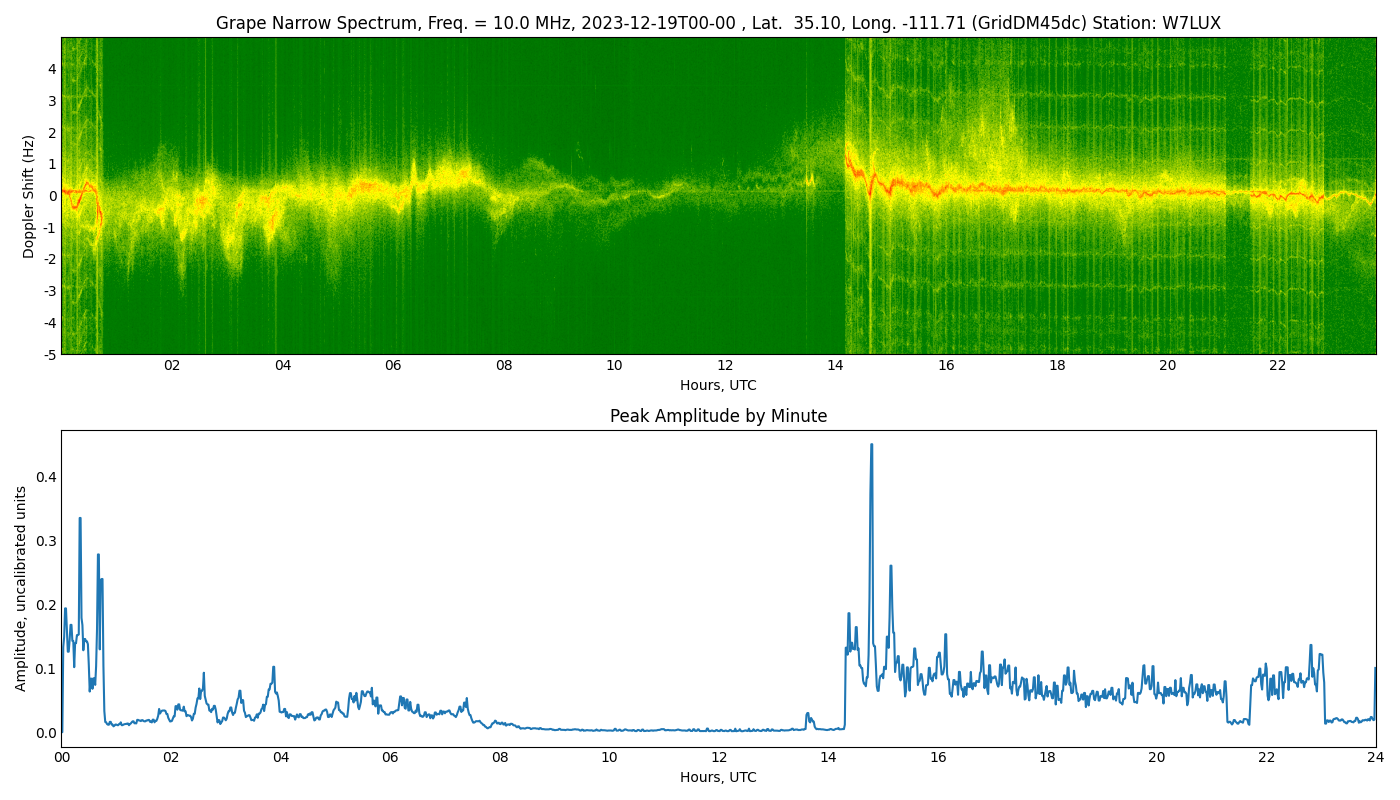
Task: Click the 22 hour tick below the spectrogram
Action: (1278, 366)
